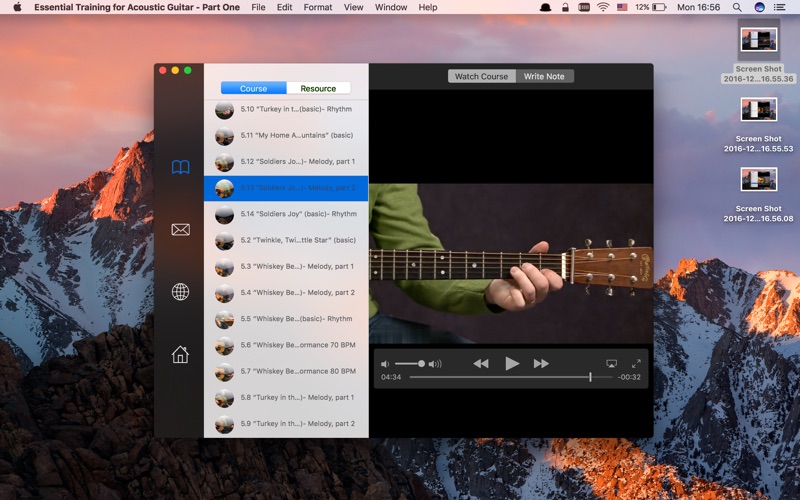Image resolution: width=800 pixels, height=500 pixels.
Task: Open the Help menu
Action: [428, 7]
